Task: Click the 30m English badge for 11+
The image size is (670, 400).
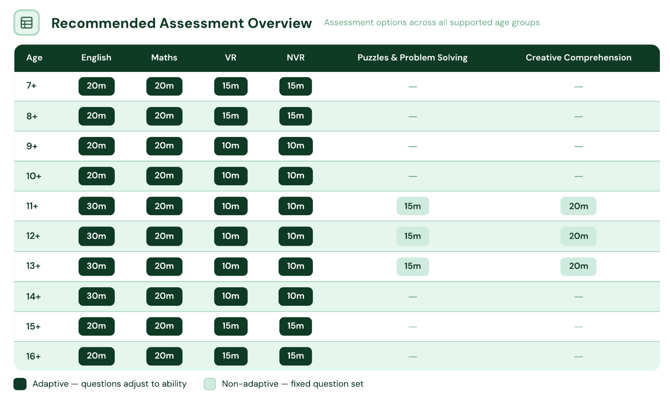Action: [97, 206]
